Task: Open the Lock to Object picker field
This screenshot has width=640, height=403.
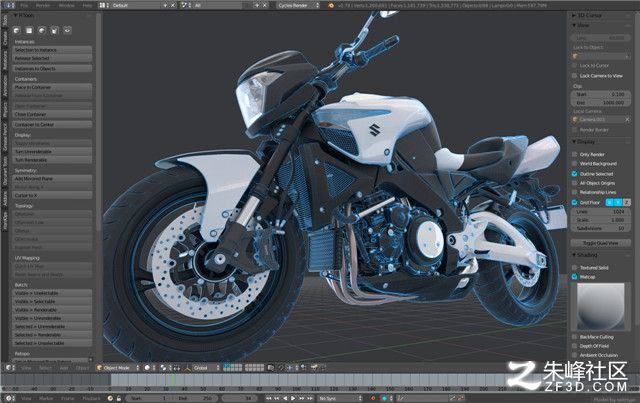Action: [x=600, y=56]
